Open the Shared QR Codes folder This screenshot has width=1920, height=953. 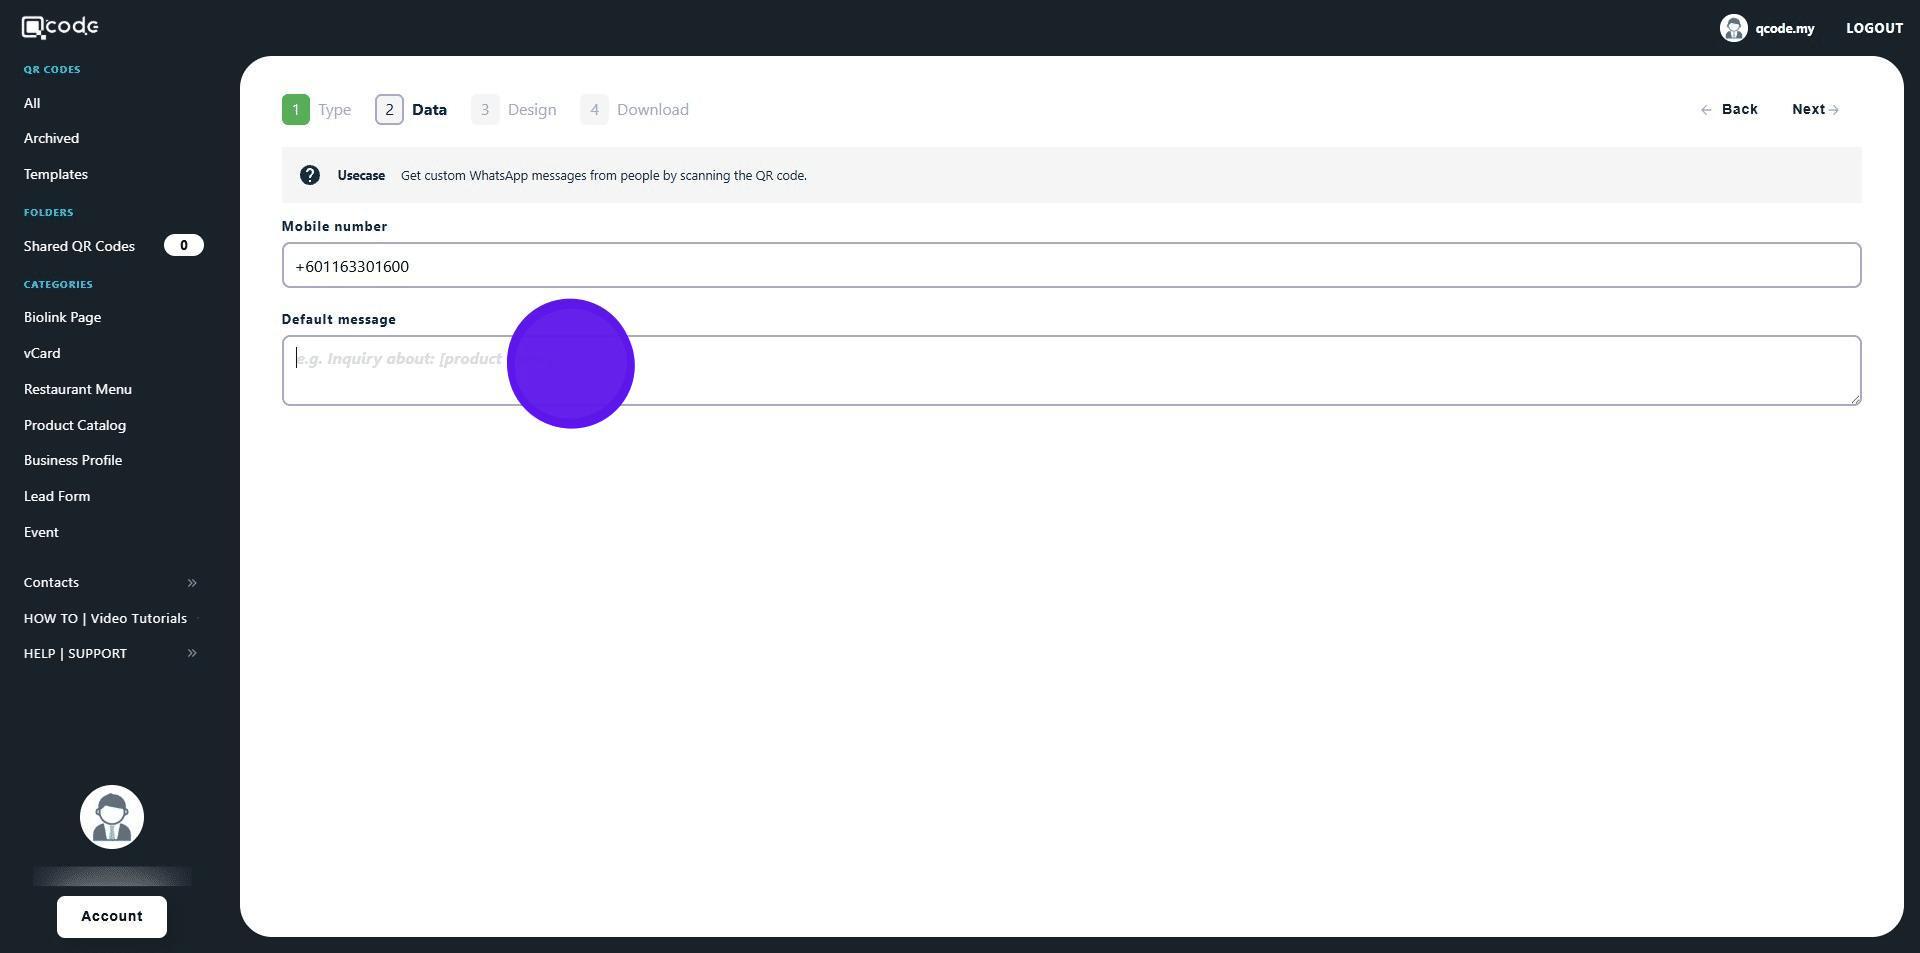click(79, 246)
